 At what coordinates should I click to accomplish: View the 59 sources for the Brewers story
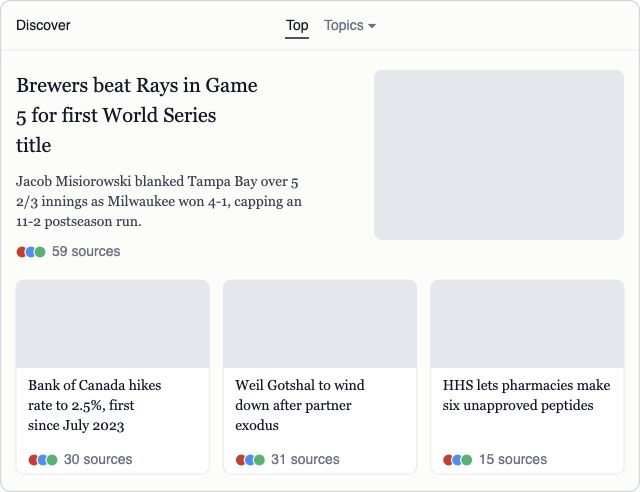click(x=86, y=252)
